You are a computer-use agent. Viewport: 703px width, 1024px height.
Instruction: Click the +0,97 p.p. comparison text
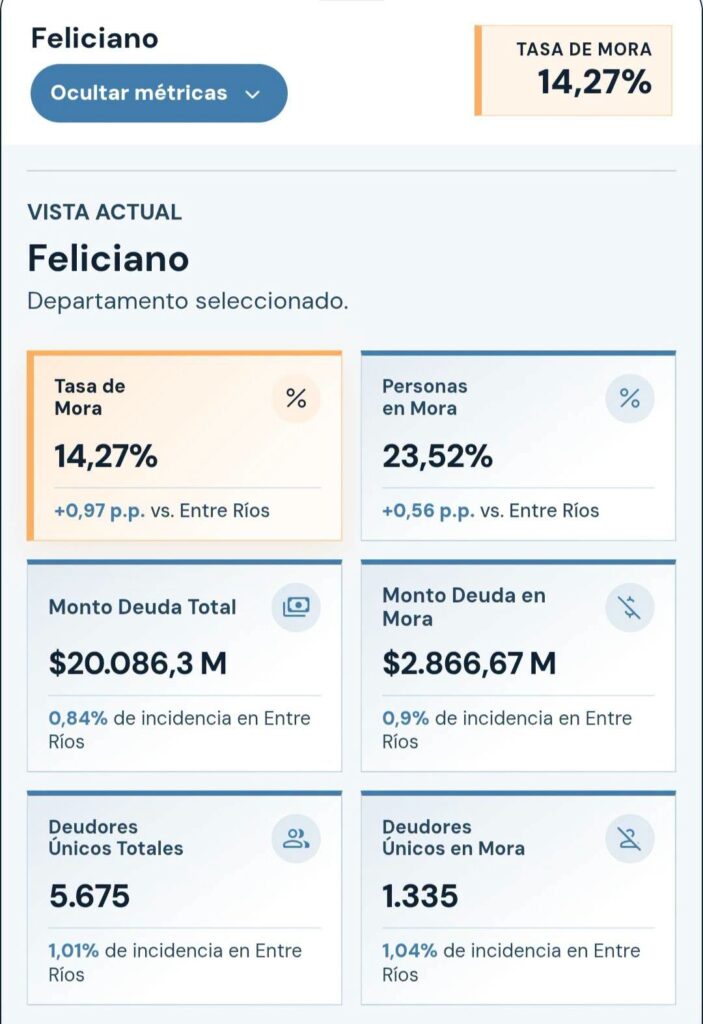(99, 511)
